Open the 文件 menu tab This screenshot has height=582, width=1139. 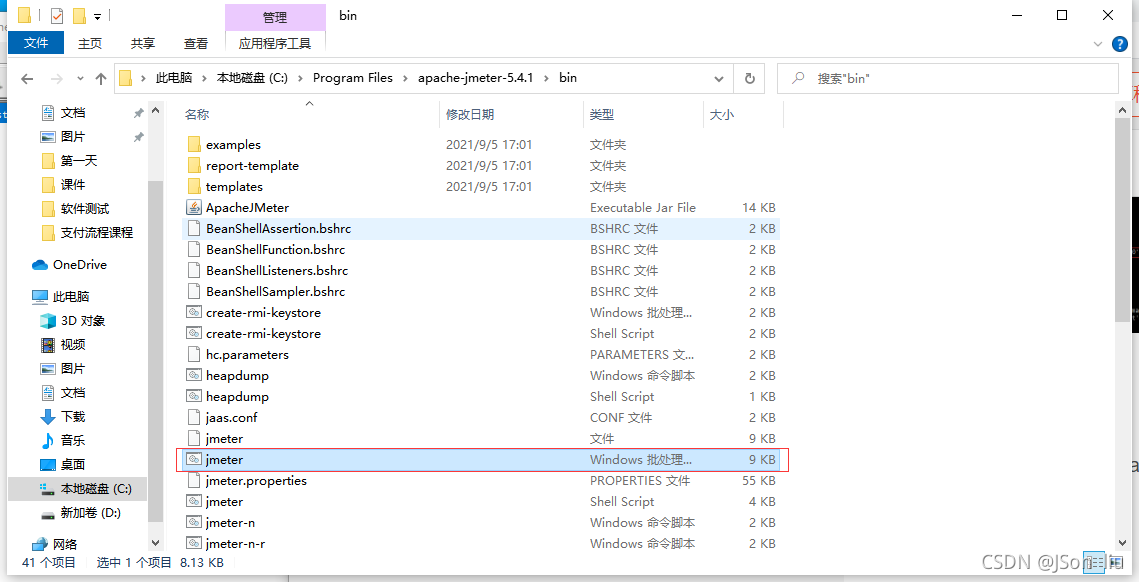pyautogui.click(x=36, y=44)
